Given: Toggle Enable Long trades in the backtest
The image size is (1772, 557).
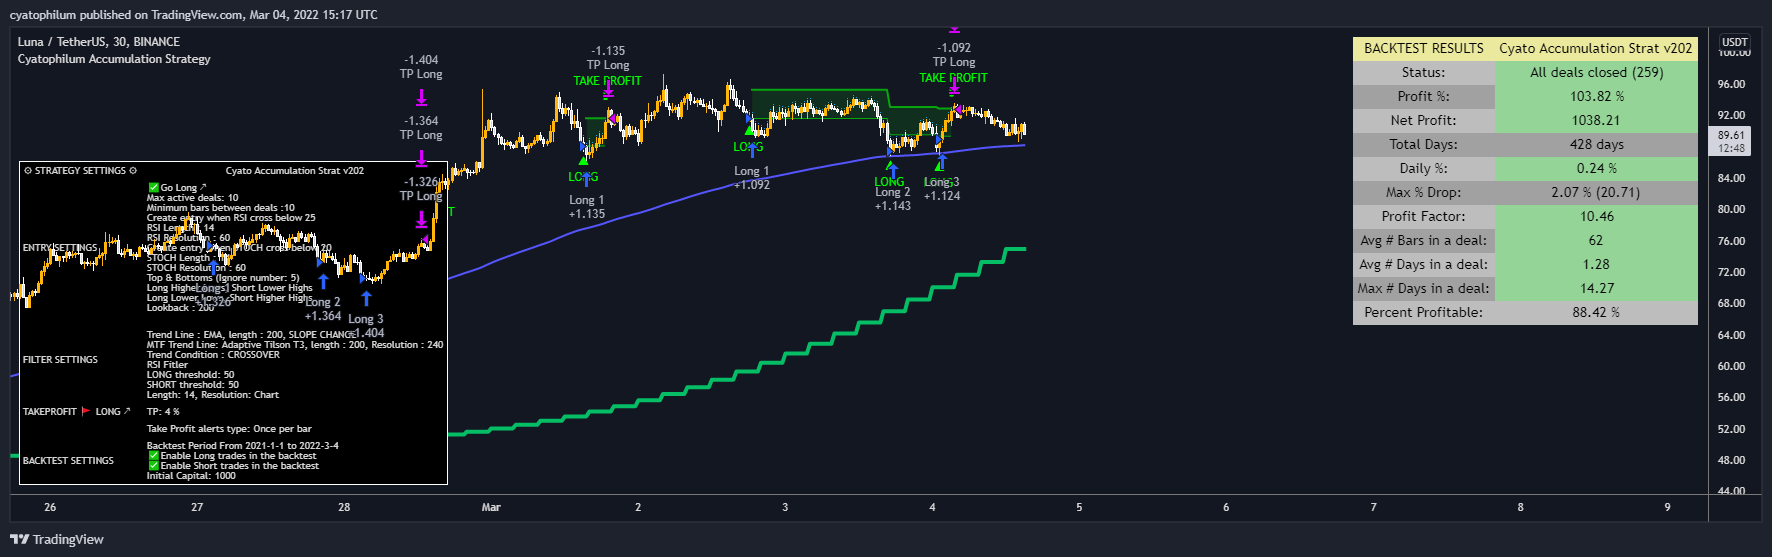Looking at the screenshot, I should coord(153,455).
